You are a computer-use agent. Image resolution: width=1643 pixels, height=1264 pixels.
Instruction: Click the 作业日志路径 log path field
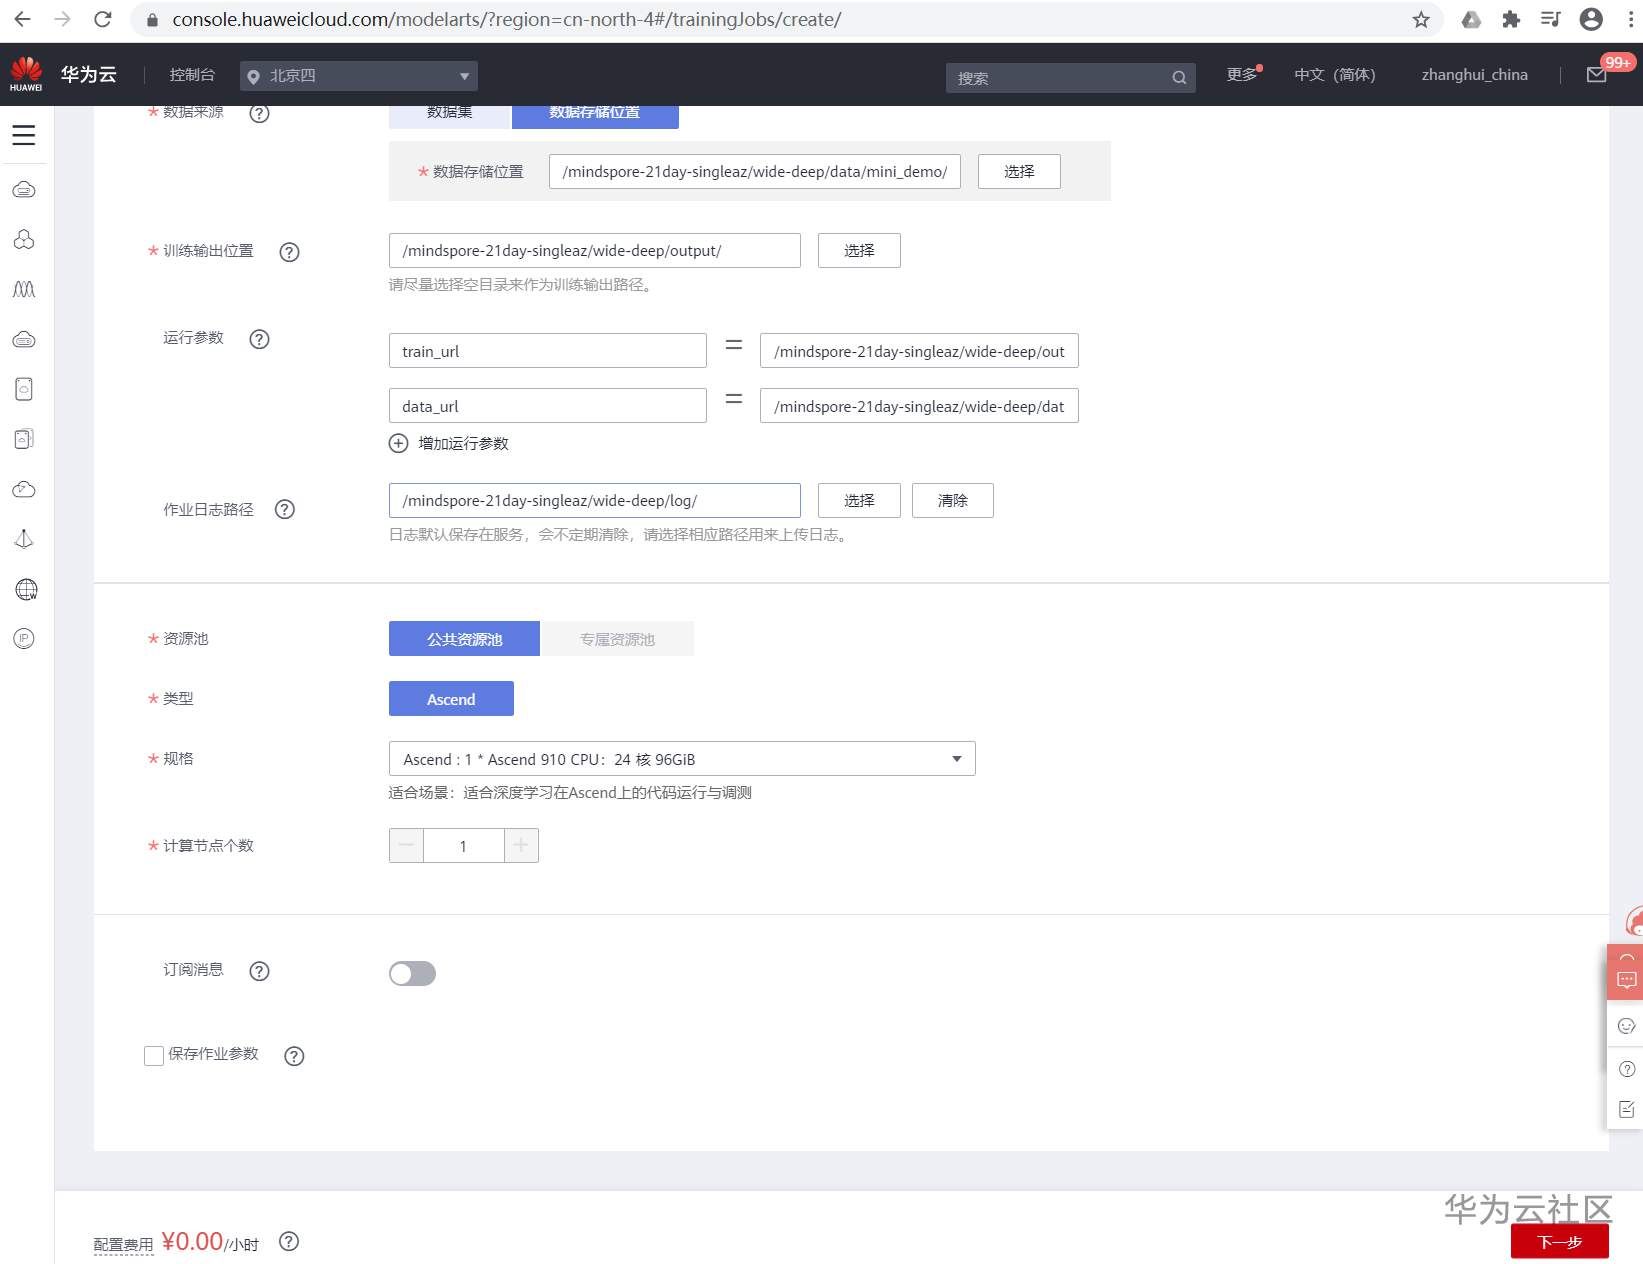(595, 501)
